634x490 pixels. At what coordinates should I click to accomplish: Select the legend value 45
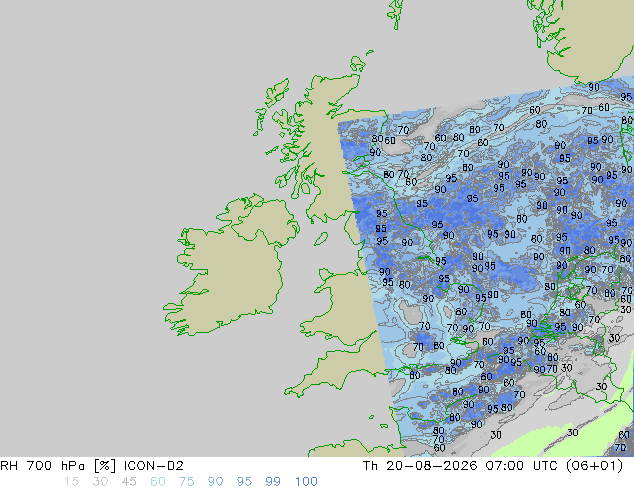(x=129, y=482)
